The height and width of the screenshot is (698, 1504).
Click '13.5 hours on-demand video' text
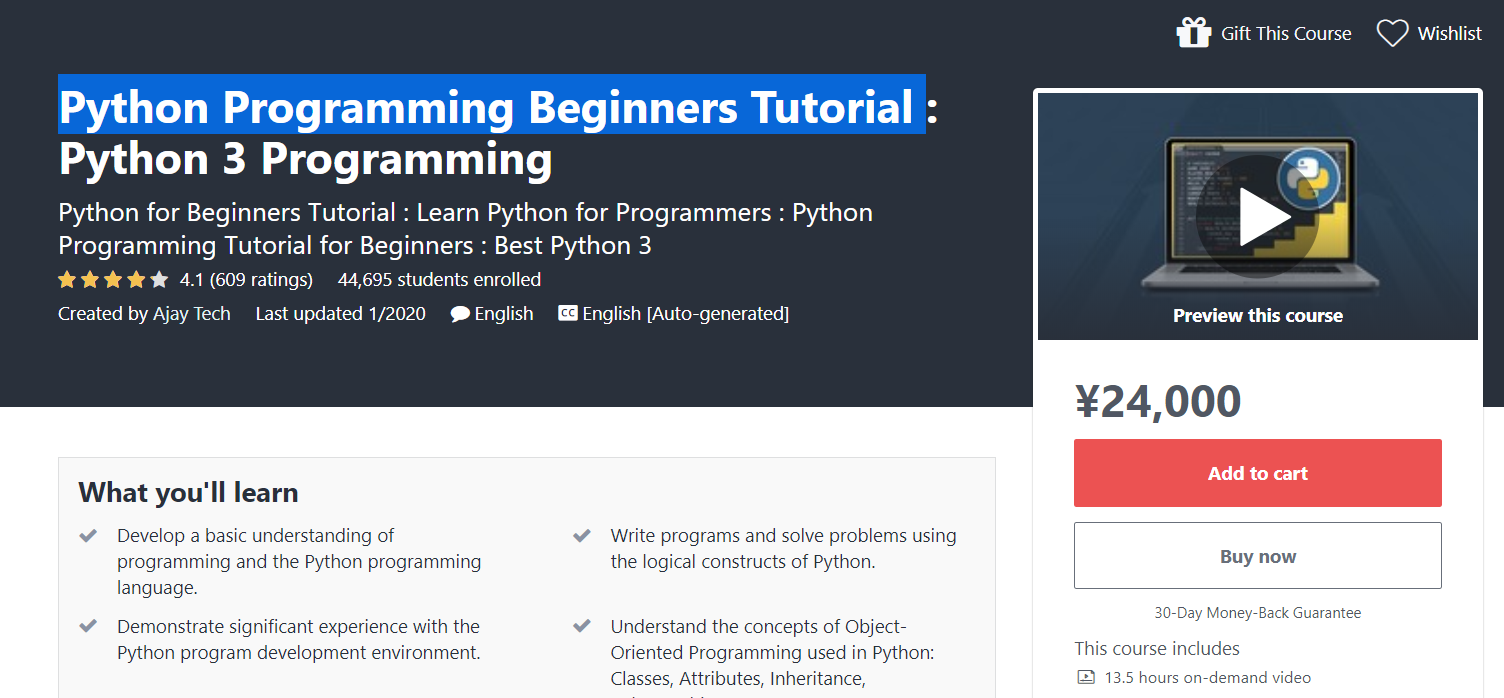coord(1207,678)
